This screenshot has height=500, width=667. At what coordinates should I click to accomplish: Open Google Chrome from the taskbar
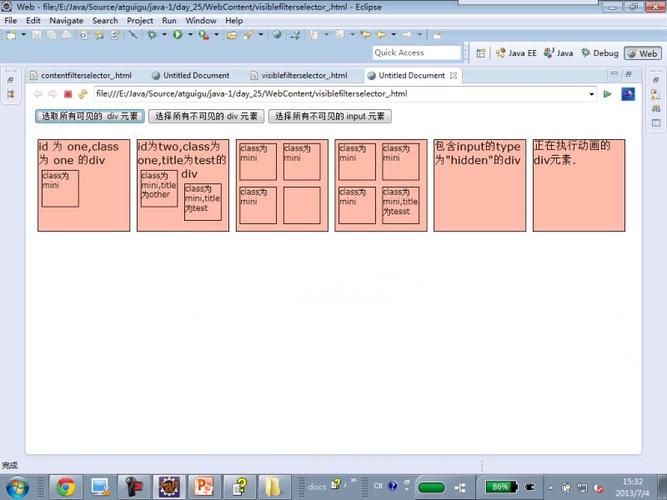(x=66, y=487)
